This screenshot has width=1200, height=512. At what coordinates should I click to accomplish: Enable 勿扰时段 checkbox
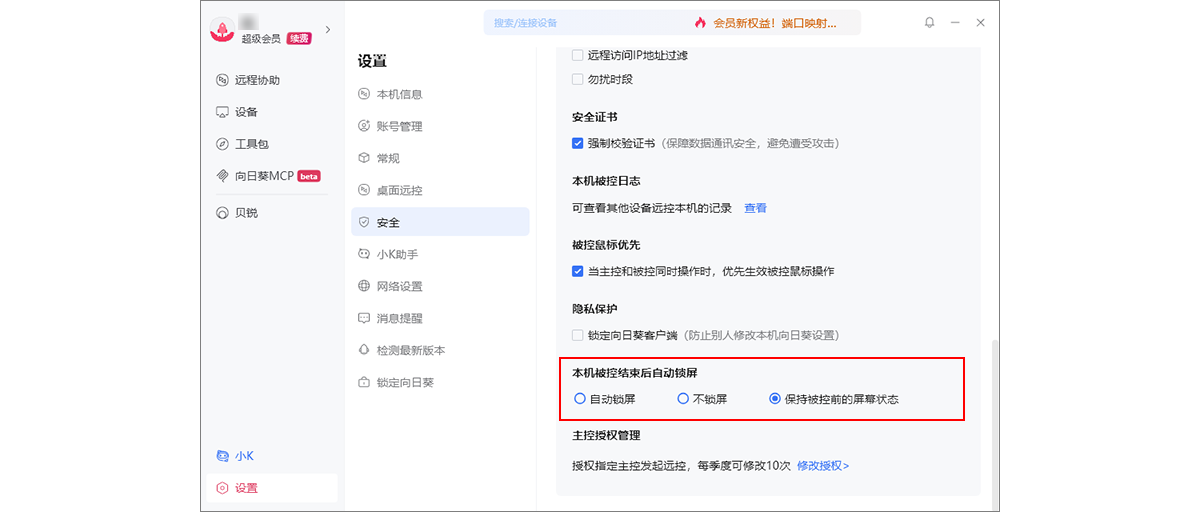click(x=578, y=79)
